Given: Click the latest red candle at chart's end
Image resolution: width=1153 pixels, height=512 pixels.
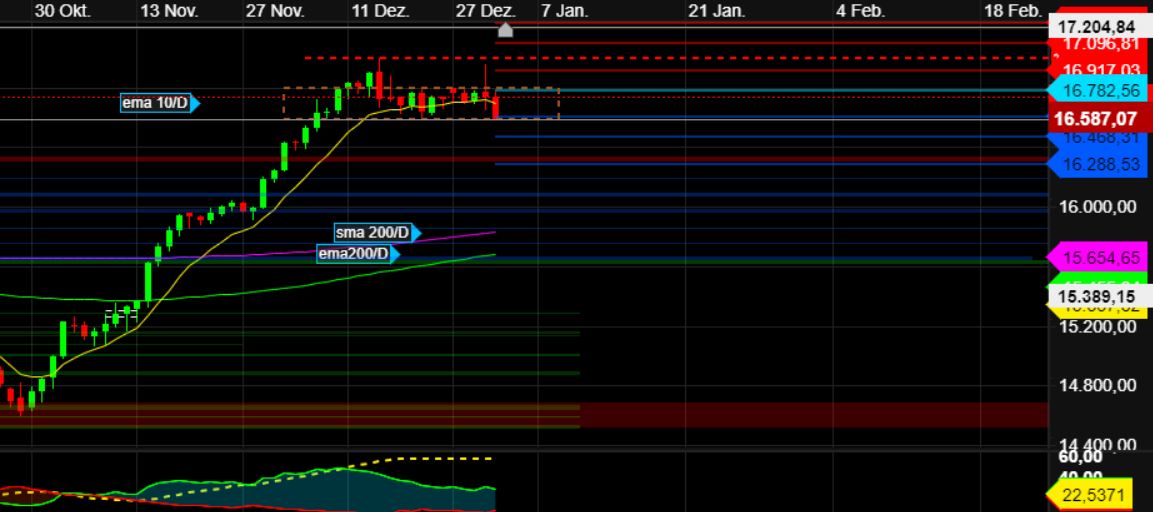Looking at the screenshot, I should 496,107.
